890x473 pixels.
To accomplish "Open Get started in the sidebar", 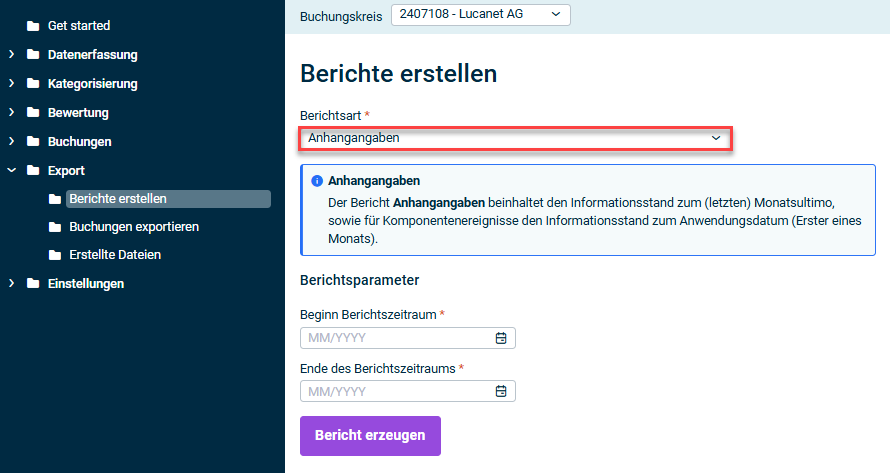I will pos(79,26).
